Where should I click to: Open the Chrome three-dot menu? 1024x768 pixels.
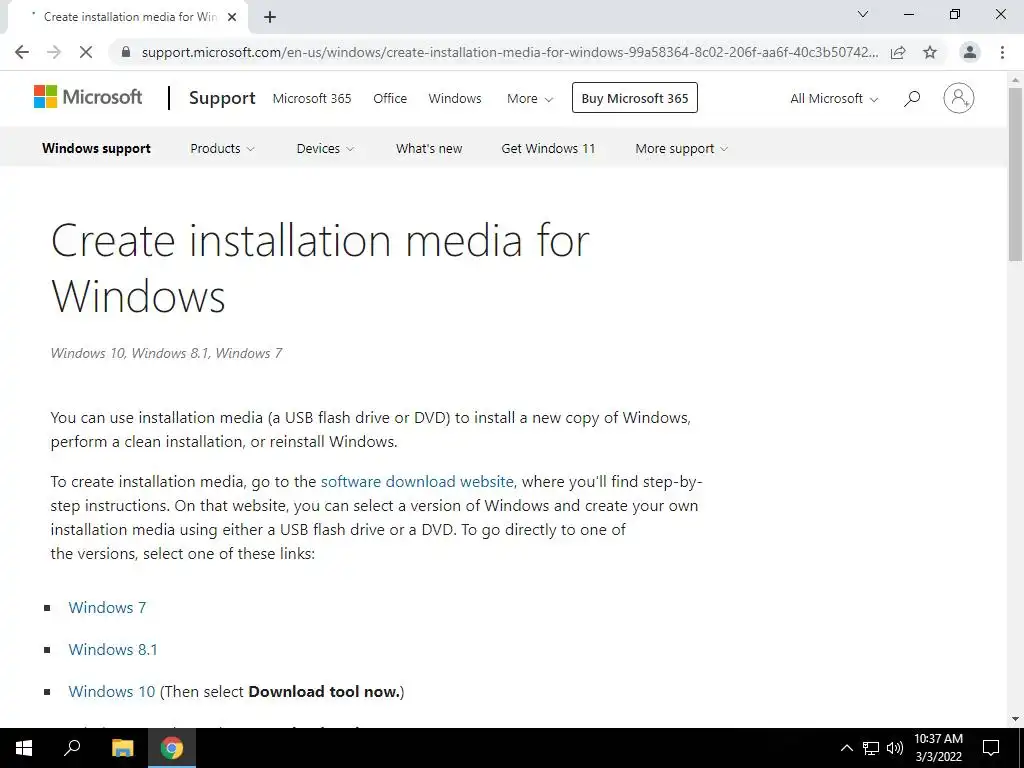[1002, 52]
